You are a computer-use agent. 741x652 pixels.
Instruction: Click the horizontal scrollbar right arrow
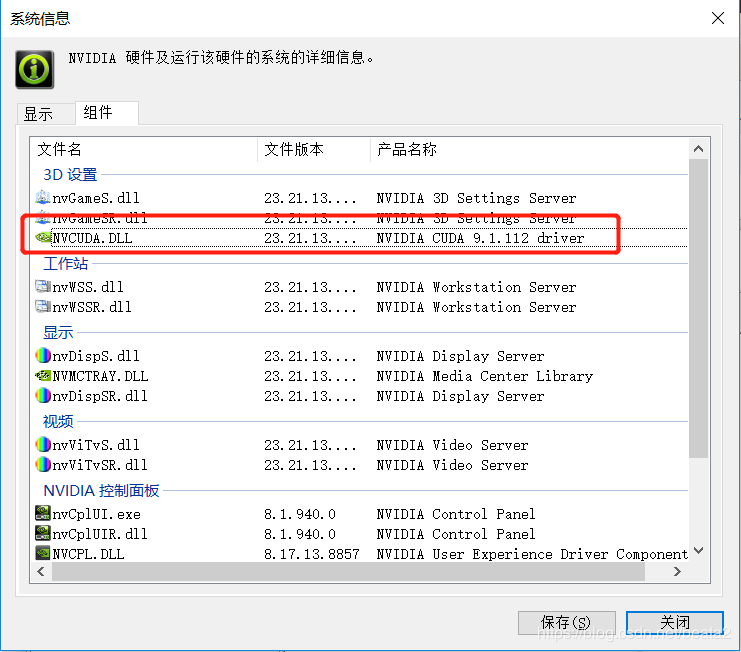point(677,572)
